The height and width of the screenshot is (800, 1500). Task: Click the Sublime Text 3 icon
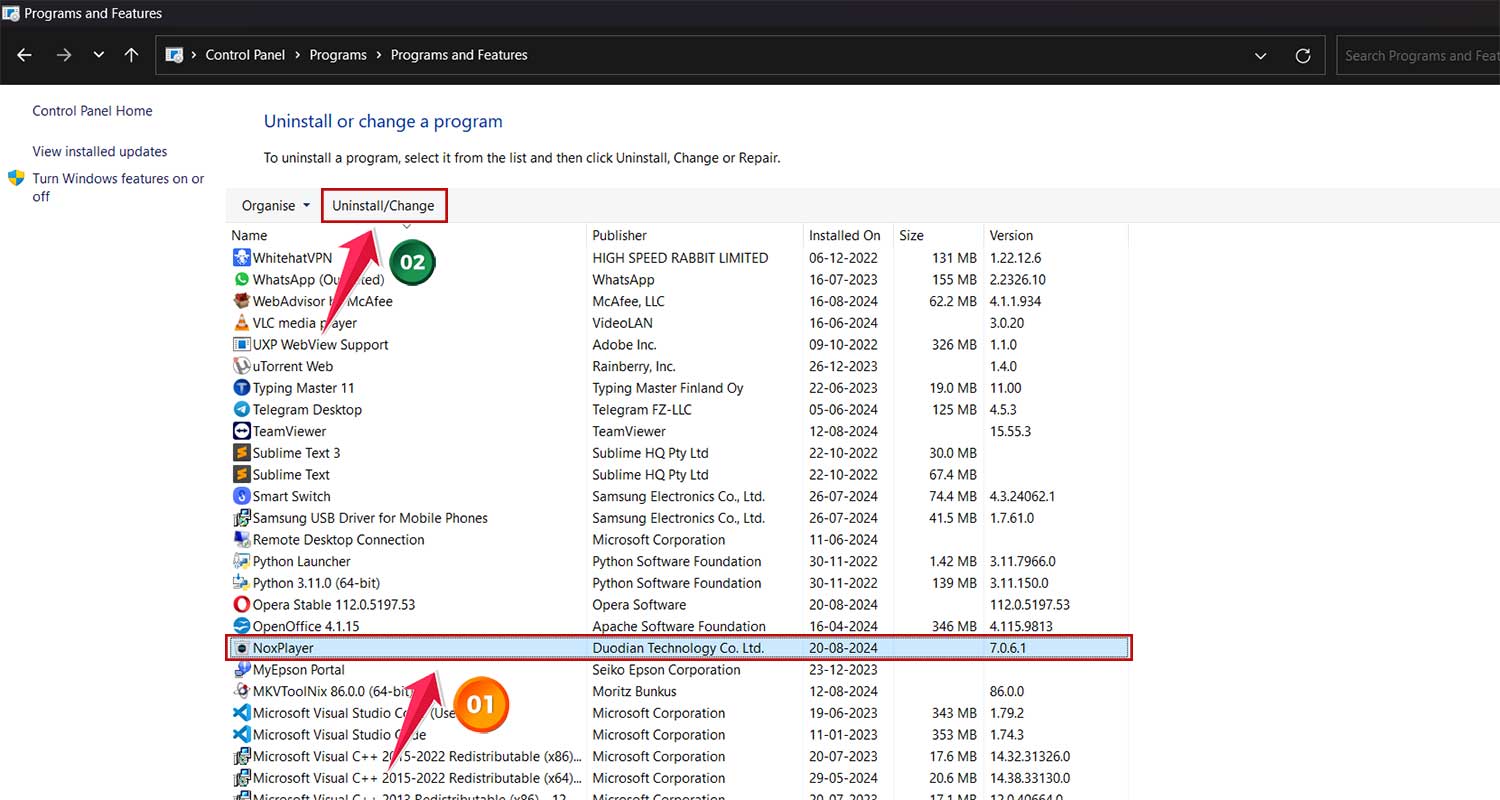(x=241, y=452)
